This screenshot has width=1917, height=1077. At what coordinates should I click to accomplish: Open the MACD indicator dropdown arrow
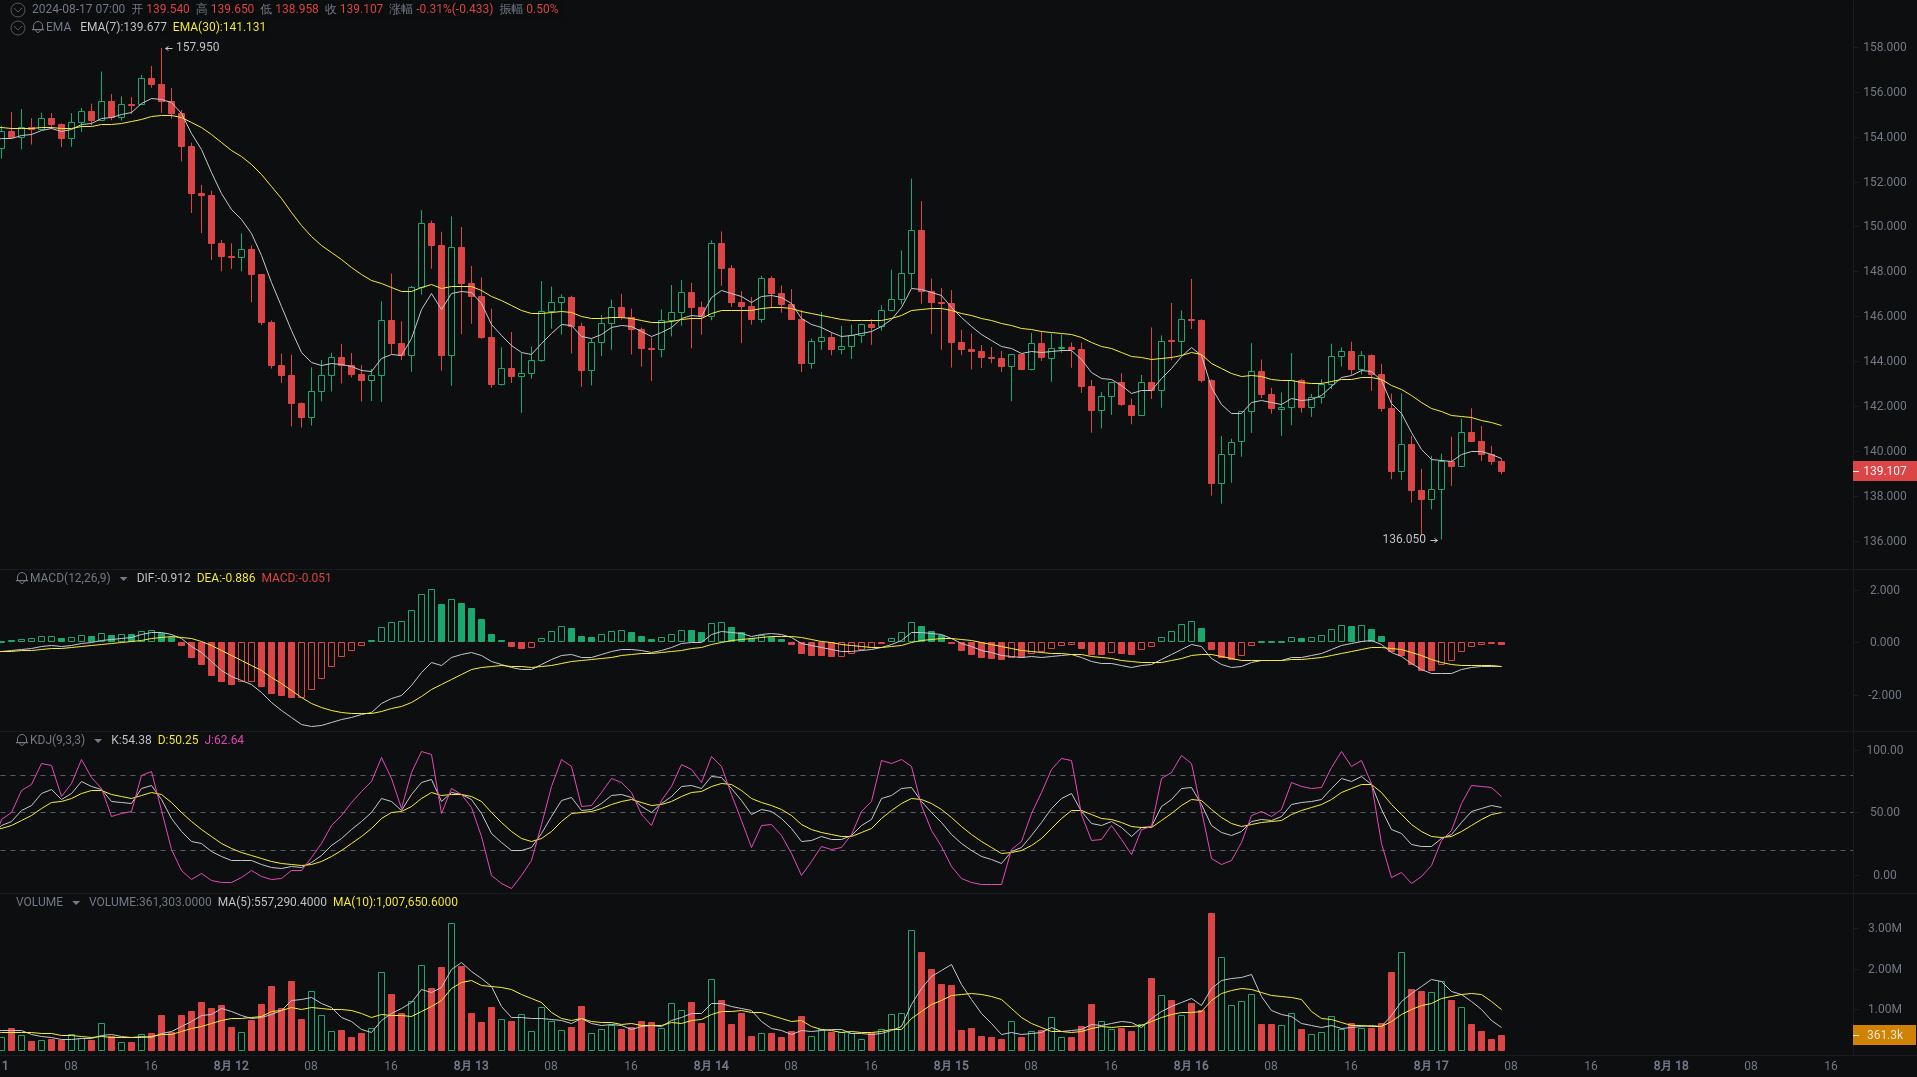tap(122, 578)
